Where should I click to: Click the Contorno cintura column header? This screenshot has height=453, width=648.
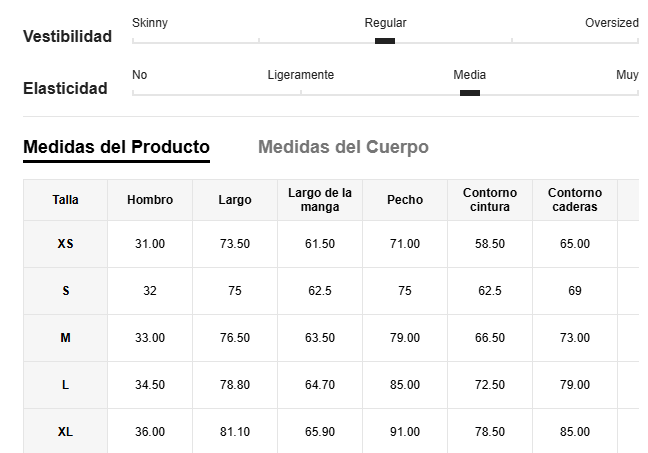coord(490,200)
